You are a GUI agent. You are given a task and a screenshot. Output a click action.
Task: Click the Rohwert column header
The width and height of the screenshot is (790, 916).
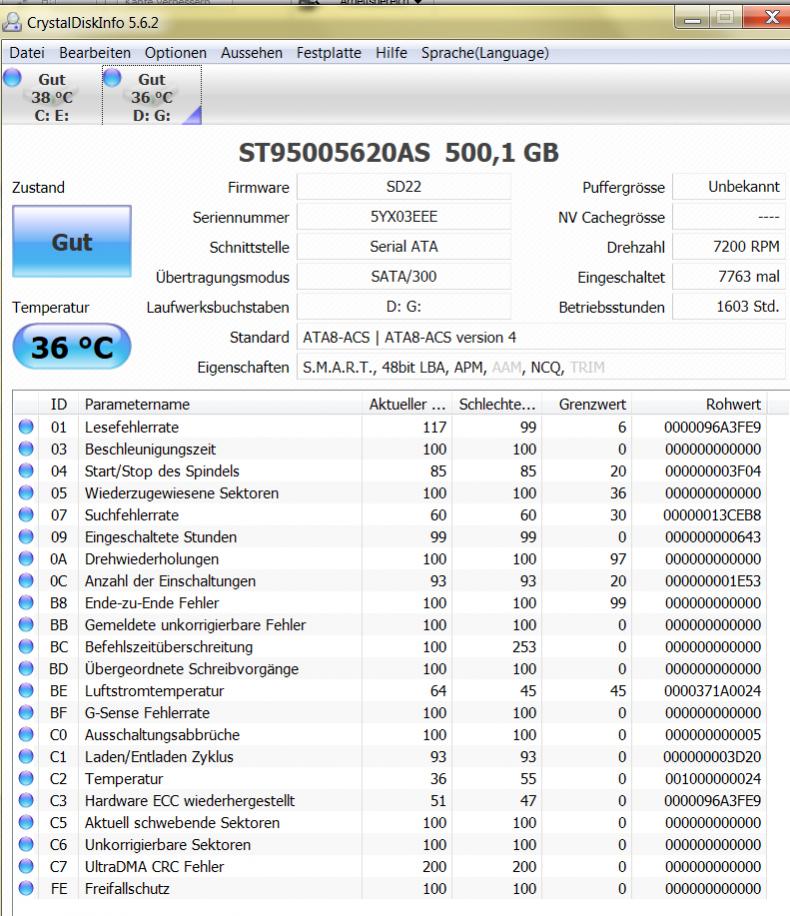[x=699, y=404]
